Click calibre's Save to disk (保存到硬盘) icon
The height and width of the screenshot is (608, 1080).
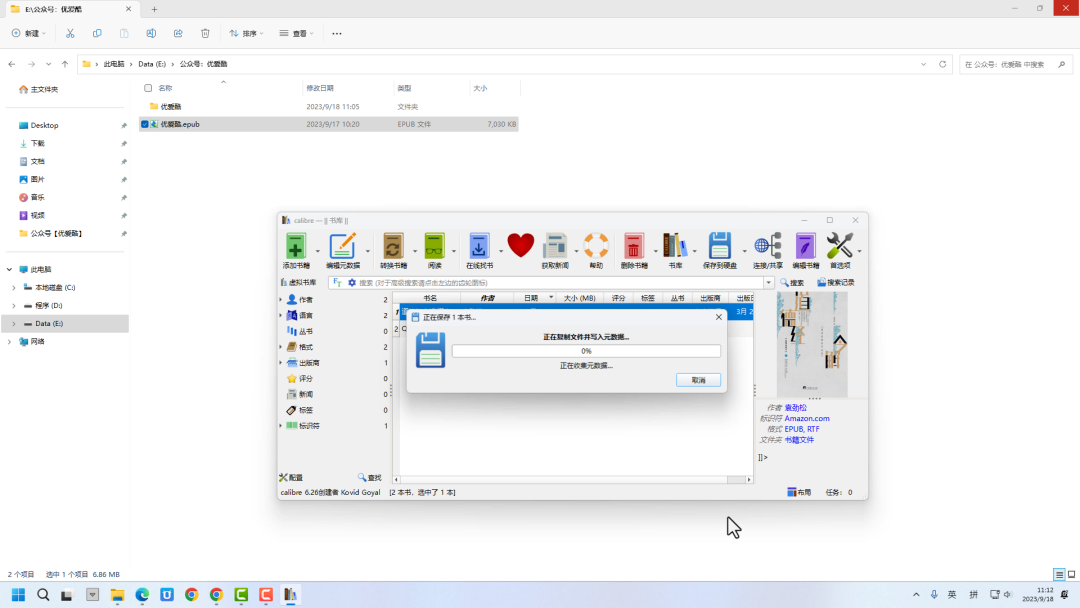pyautogui.click(x=720, y=247)
